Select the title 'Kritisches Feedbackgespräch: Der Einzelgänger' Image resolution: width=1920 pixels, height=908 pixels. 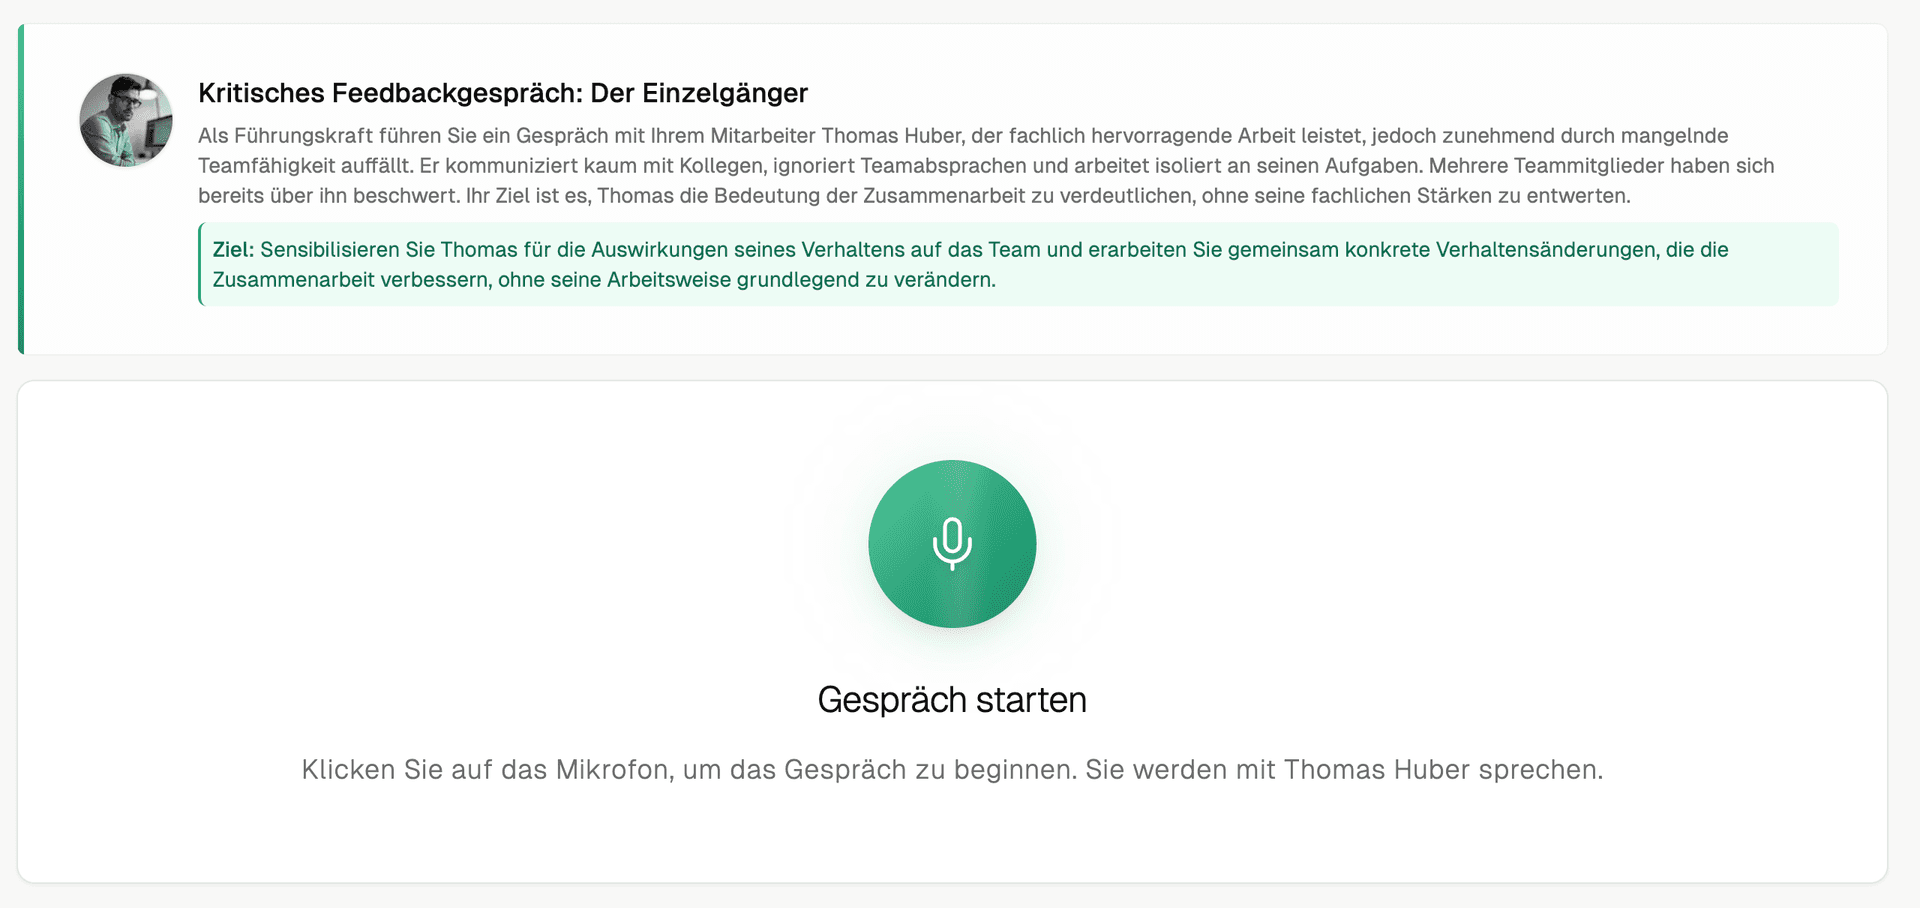click(502, 93)
